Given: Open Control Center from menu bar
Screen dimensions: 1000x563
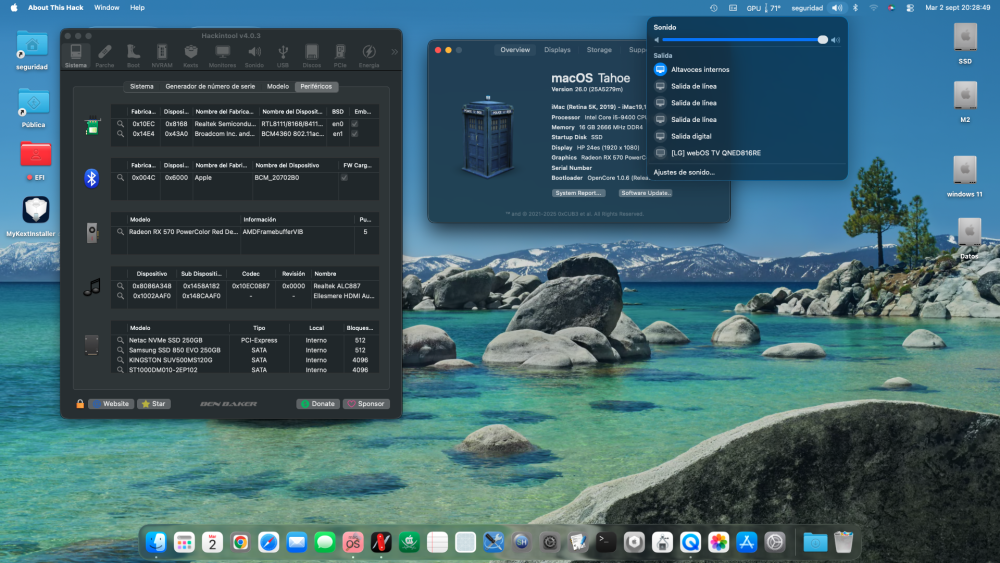Looking at the screenshot, I should 910,8.
